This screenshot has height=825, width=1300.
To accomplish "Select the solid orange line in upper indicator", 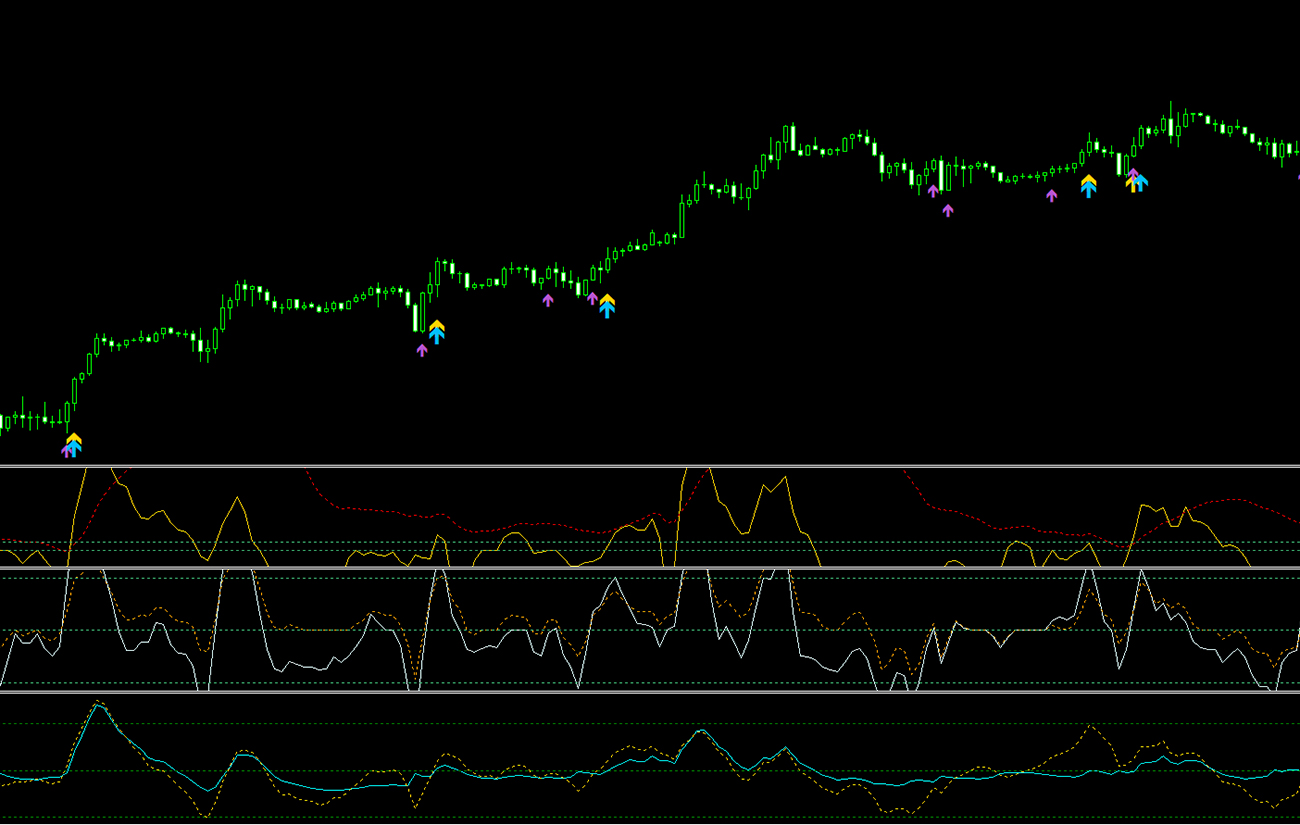I will pyautogui.click(x=650, y=517).
